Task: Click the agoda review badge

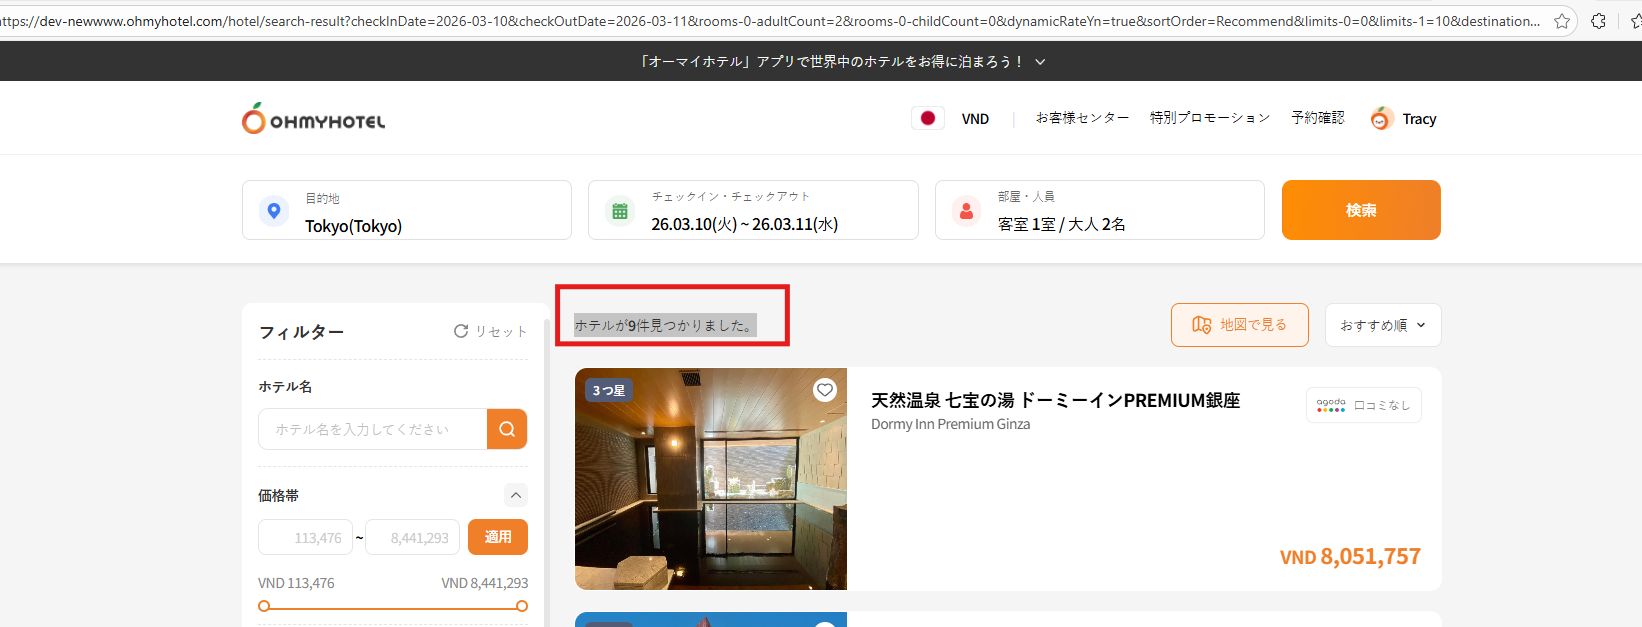Action: pos(1364,405)
